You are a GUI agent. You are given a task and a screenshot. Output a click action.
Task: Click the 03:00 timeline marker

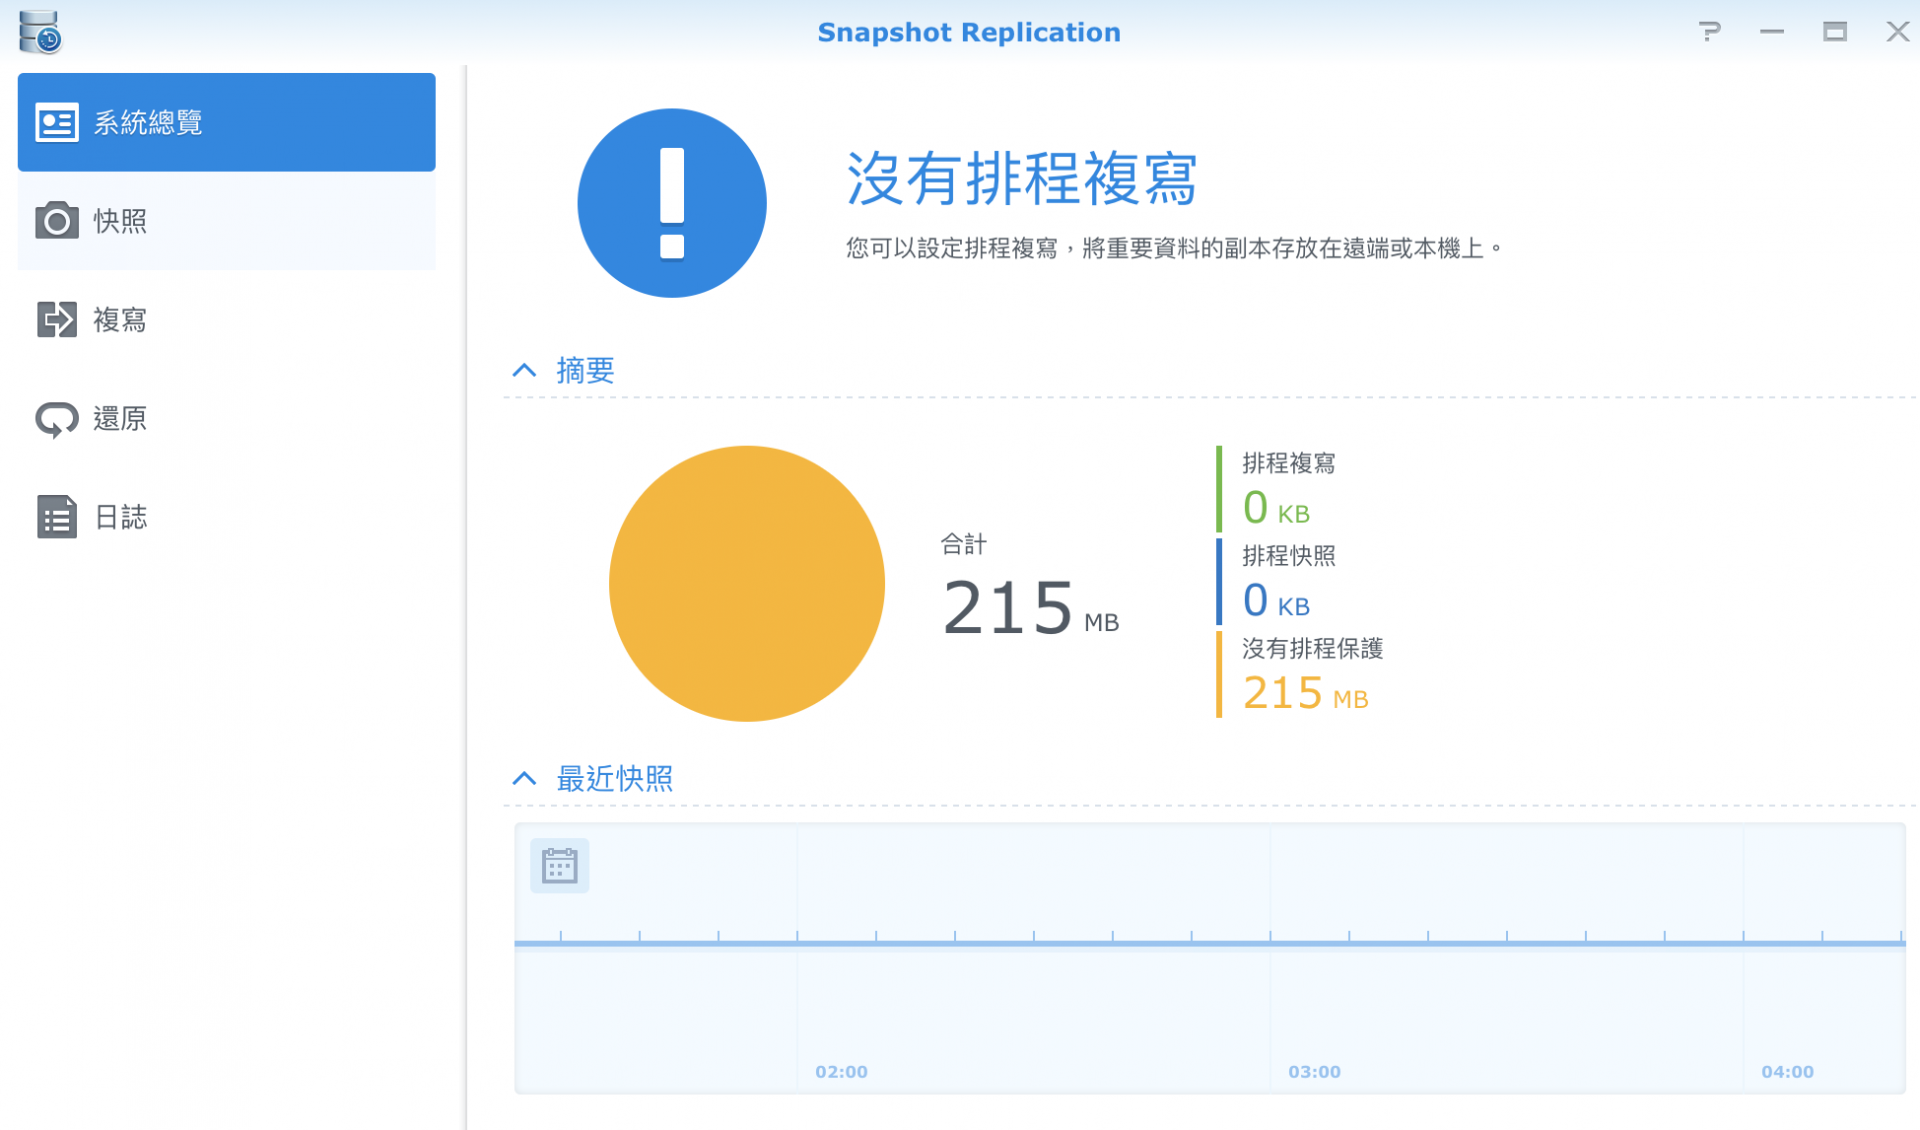[1314, 1071]
